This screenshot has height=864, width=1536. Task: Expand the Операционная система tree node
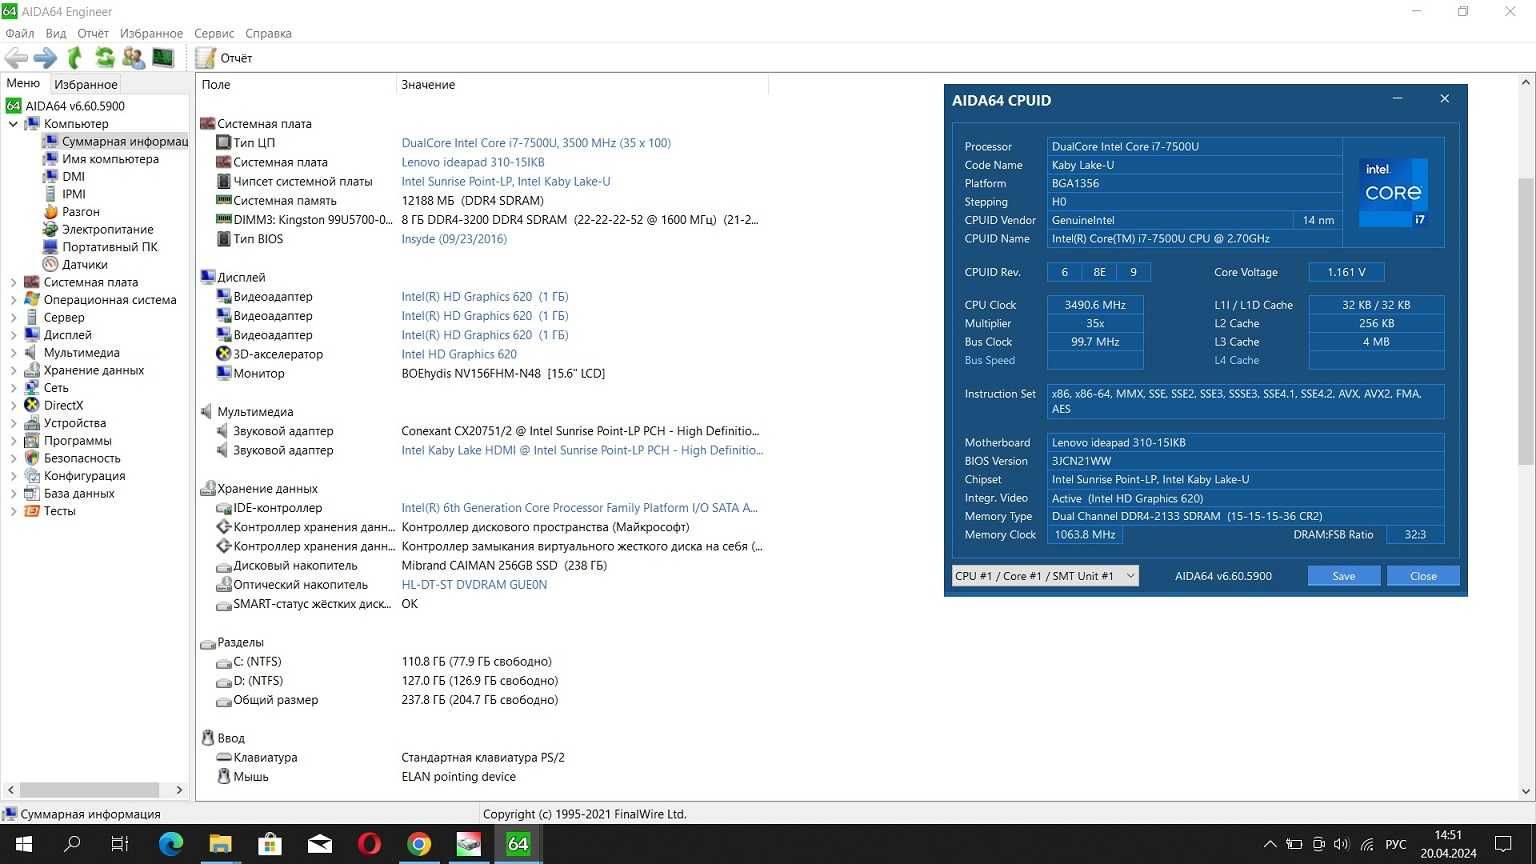click(13, 300)
